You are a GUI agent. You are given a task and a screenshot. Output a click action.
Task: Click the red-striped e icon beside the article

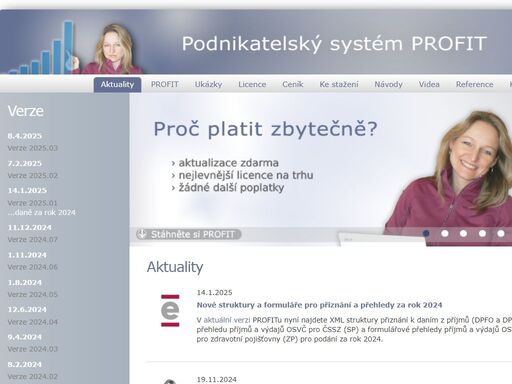170,311
